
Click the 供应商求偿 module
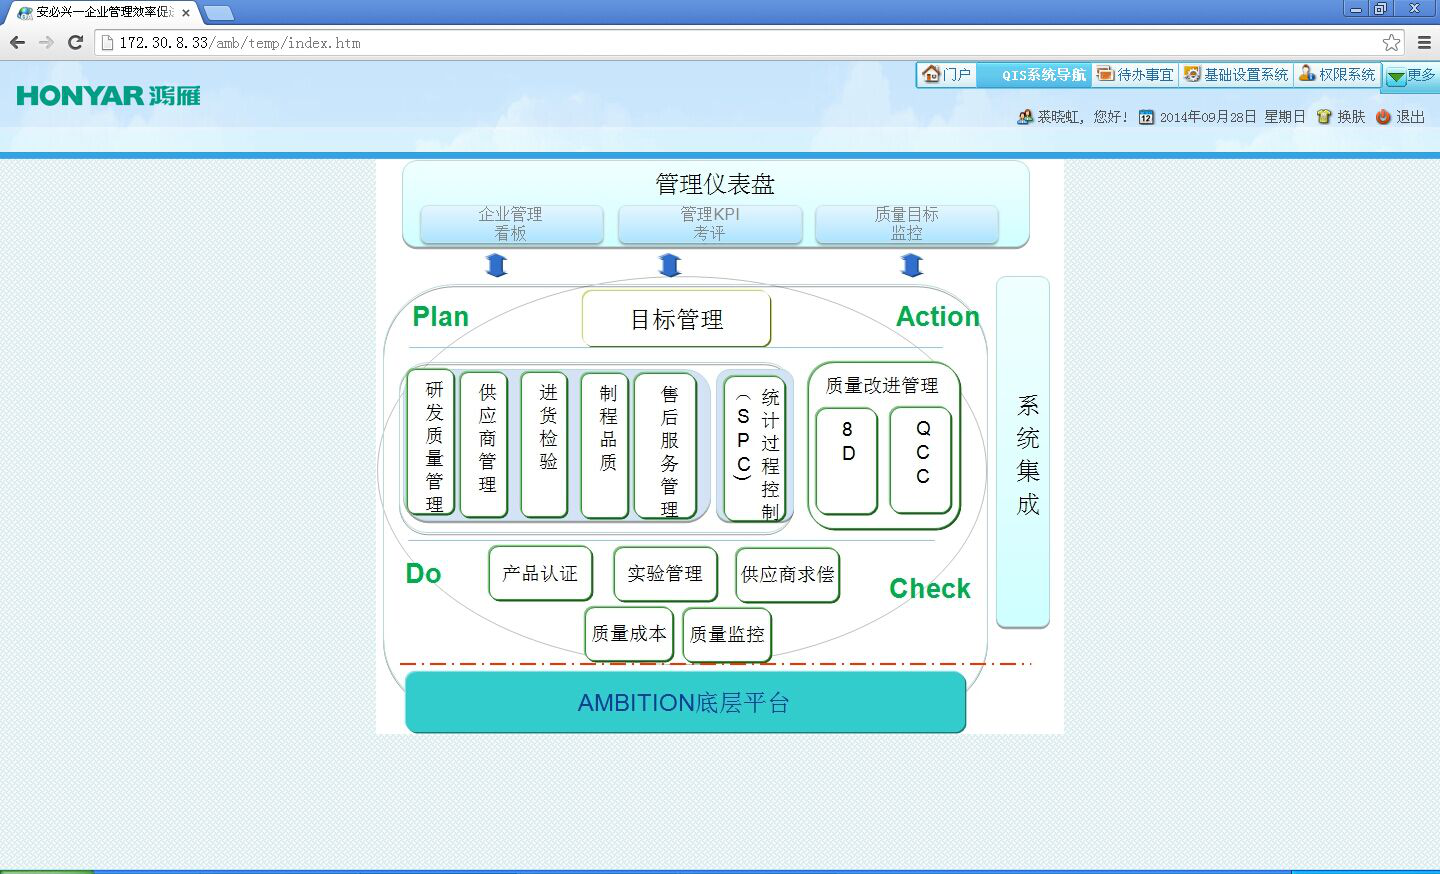click(787, 574)
